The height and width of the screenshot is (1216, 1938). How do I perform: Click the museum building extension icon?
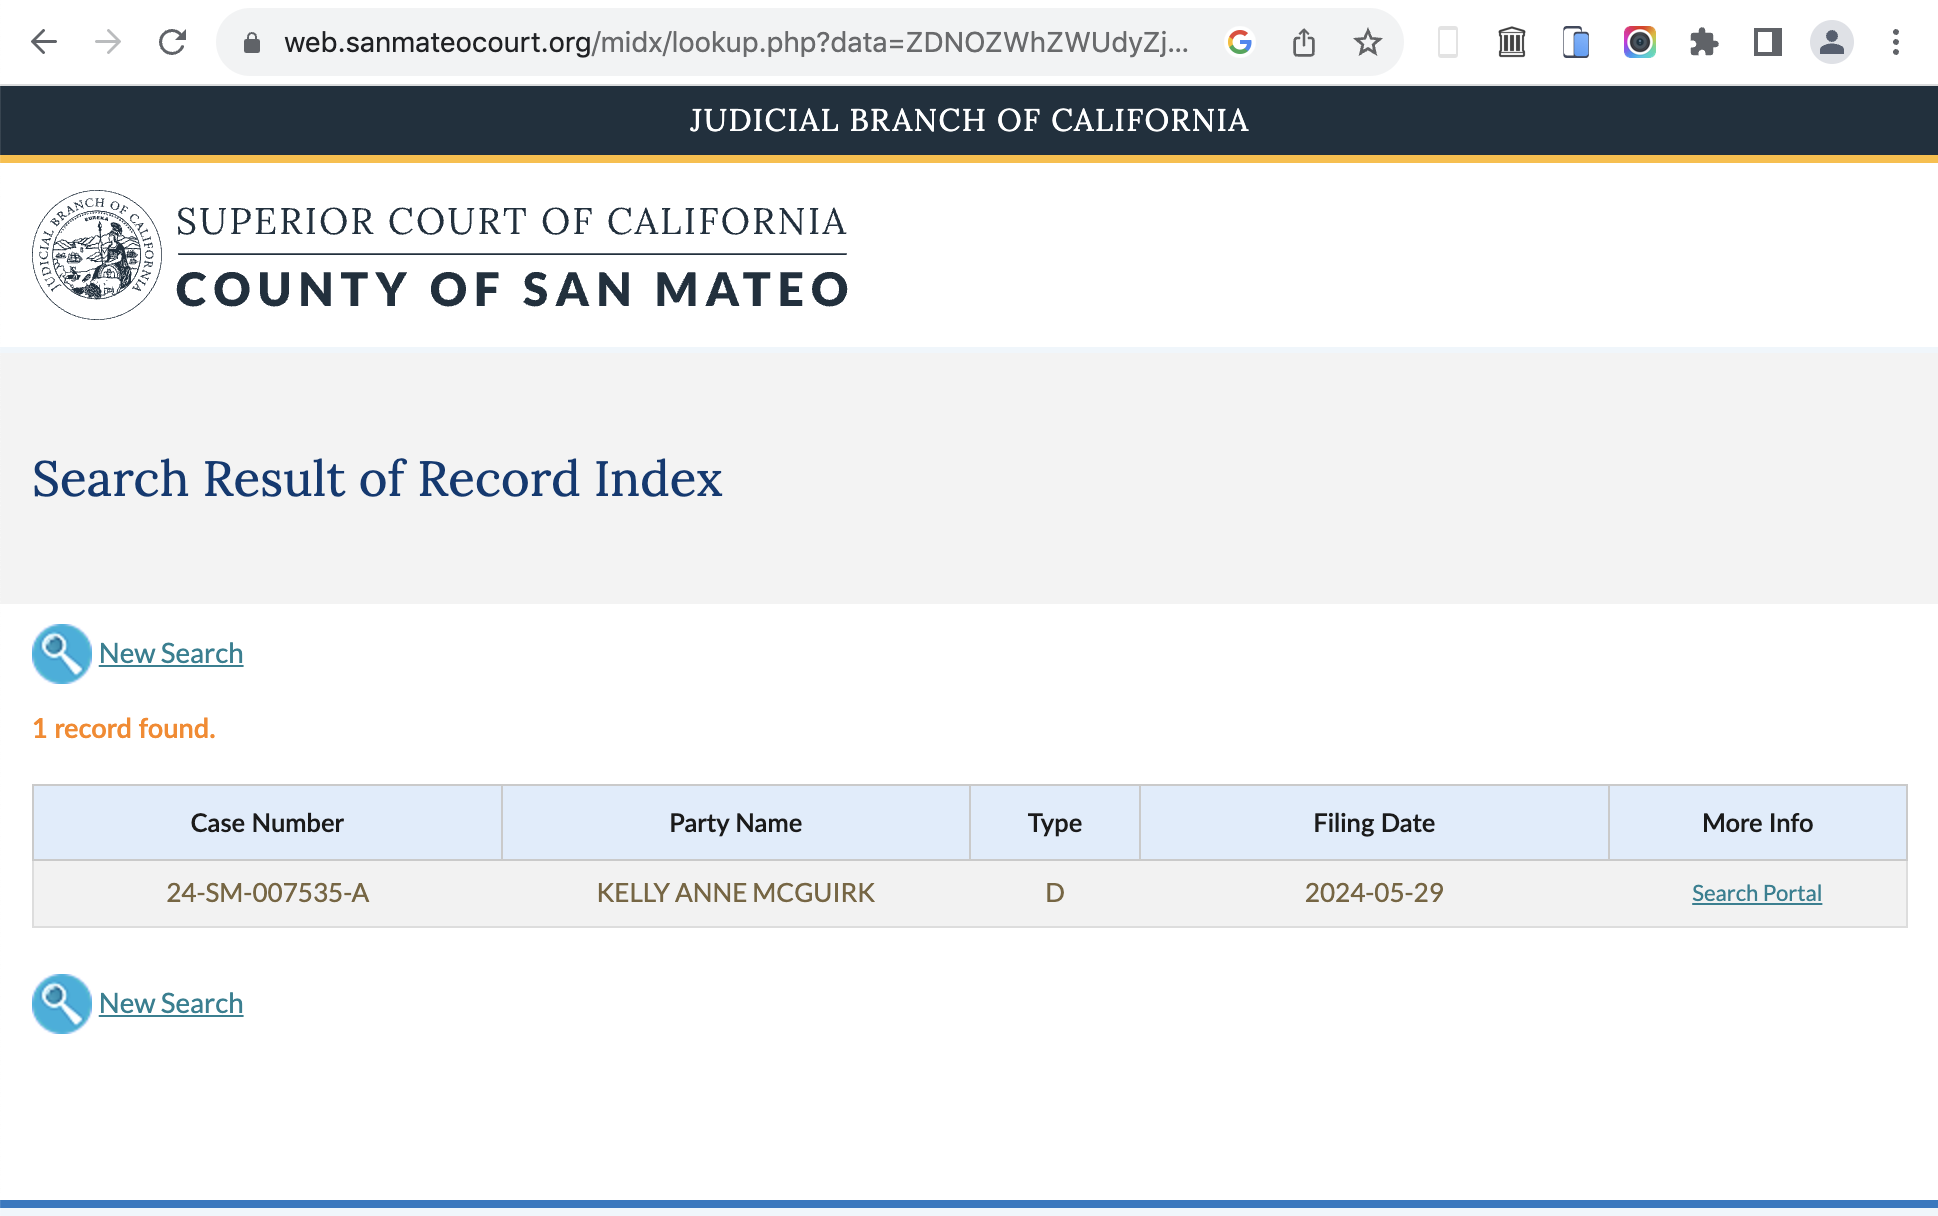tap(1512, 42)
